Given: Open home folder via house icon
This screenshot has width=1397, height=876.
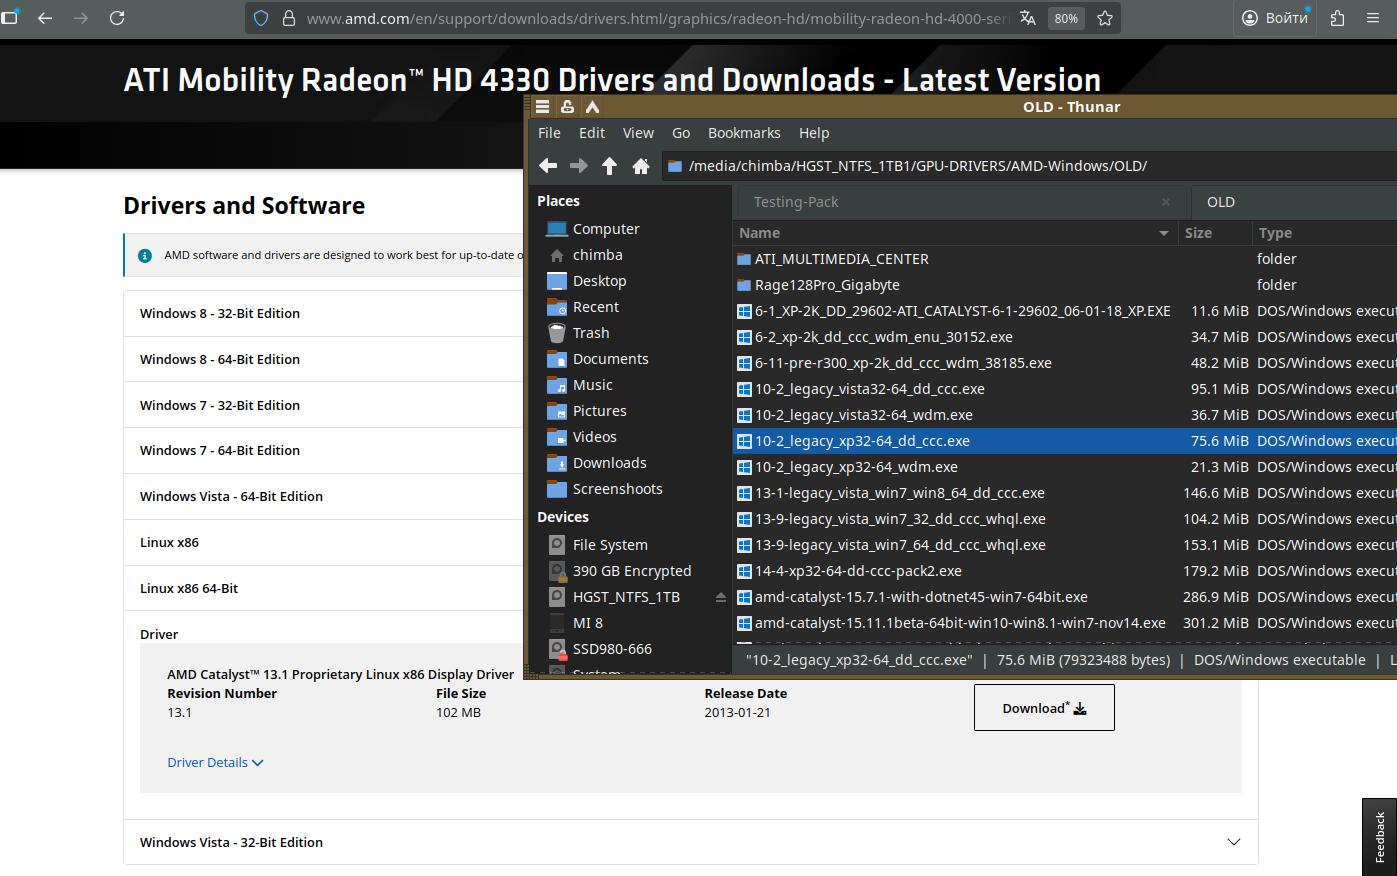Looking at the screenshot, I should [x=641, y=166].
